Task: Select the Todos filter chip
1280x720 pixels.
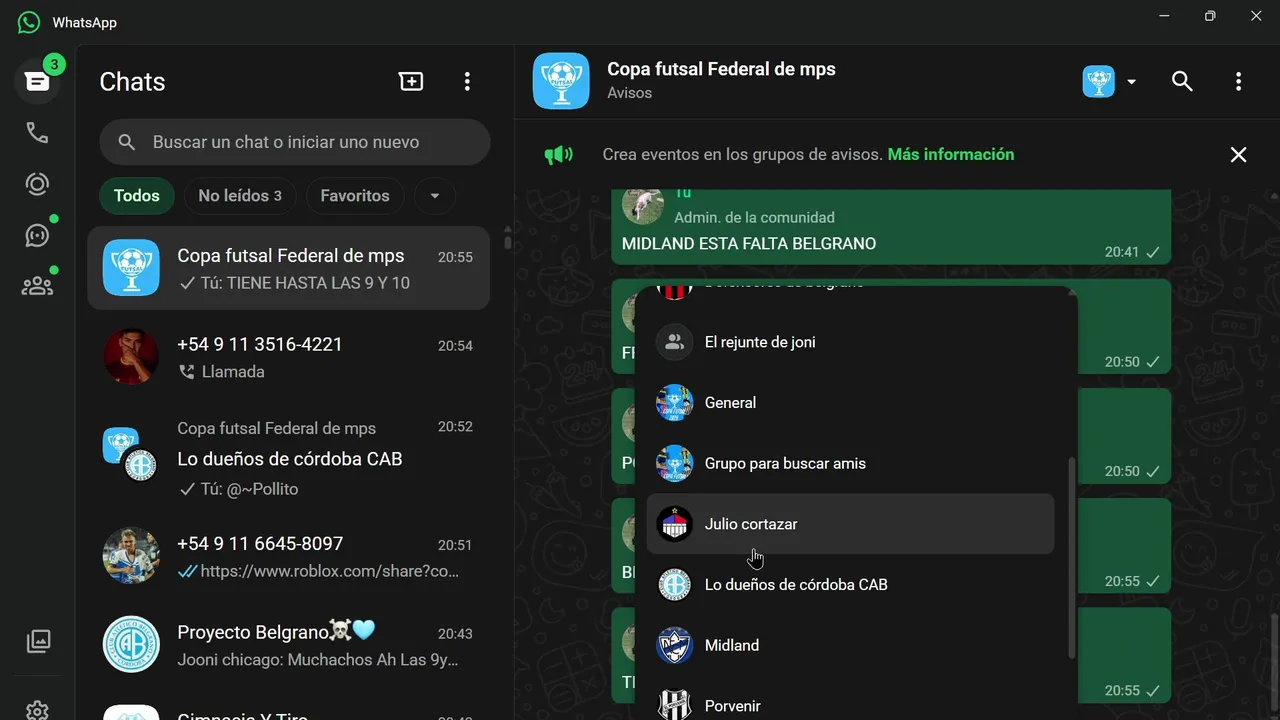Action: point(137,196)
